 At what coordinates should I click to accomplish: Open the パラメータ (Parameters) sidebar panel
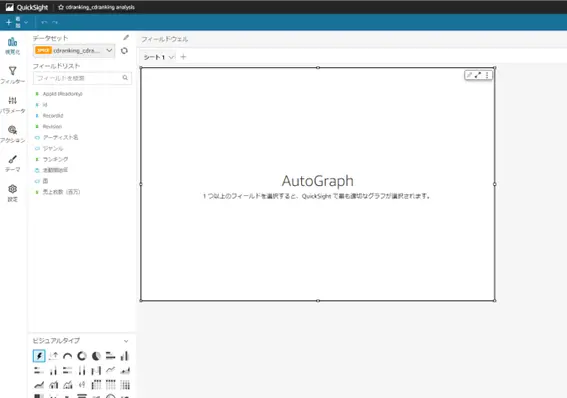click(x=12, y=105)
